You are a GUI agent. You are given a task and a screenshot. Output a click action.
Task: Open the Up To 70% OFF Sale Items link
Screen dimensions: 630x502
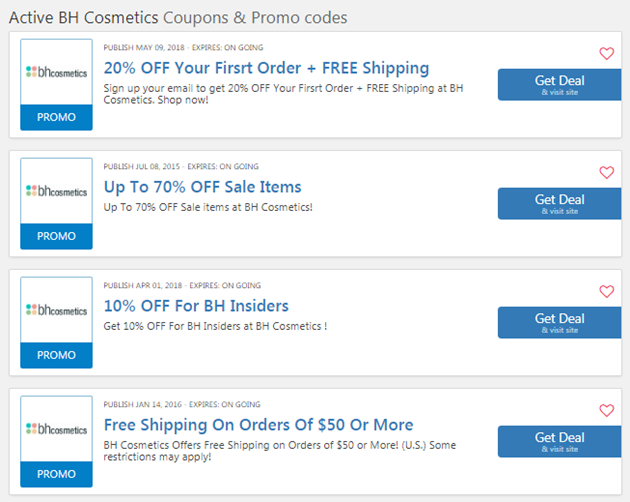(202, 187)
